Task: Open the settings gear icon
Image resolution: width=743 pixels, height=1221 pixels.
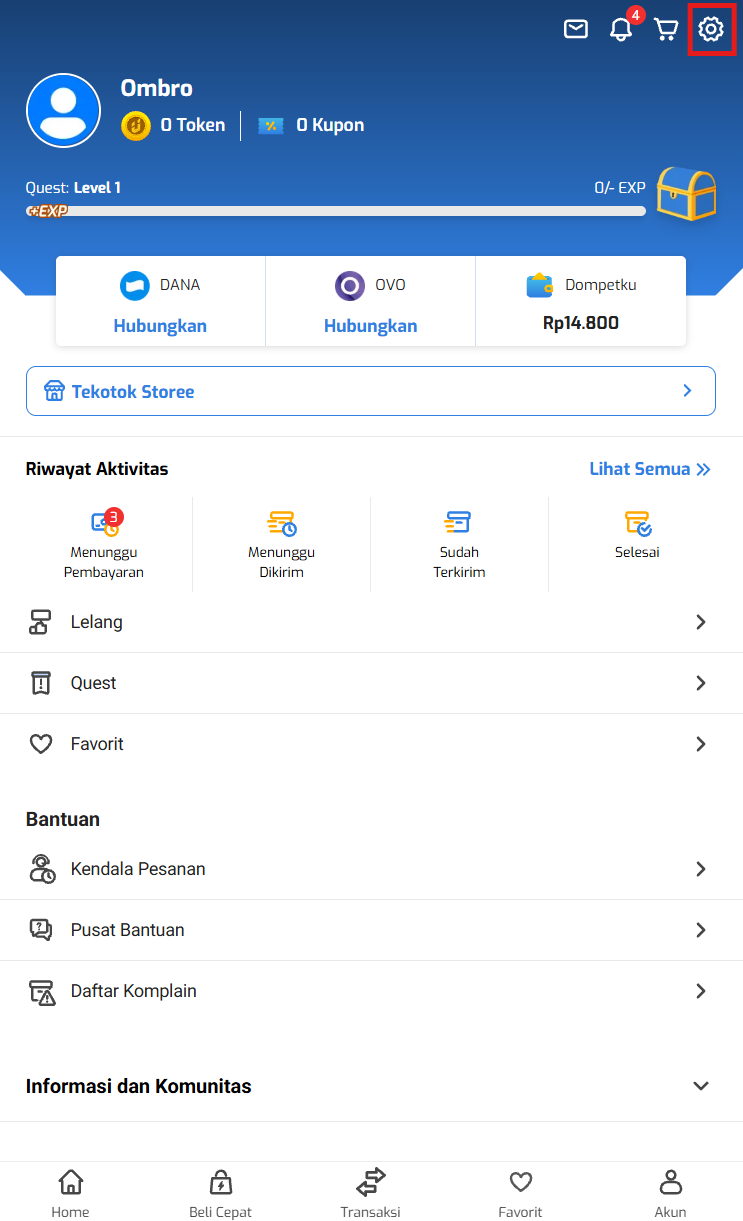Action: (x=710, y=29)
